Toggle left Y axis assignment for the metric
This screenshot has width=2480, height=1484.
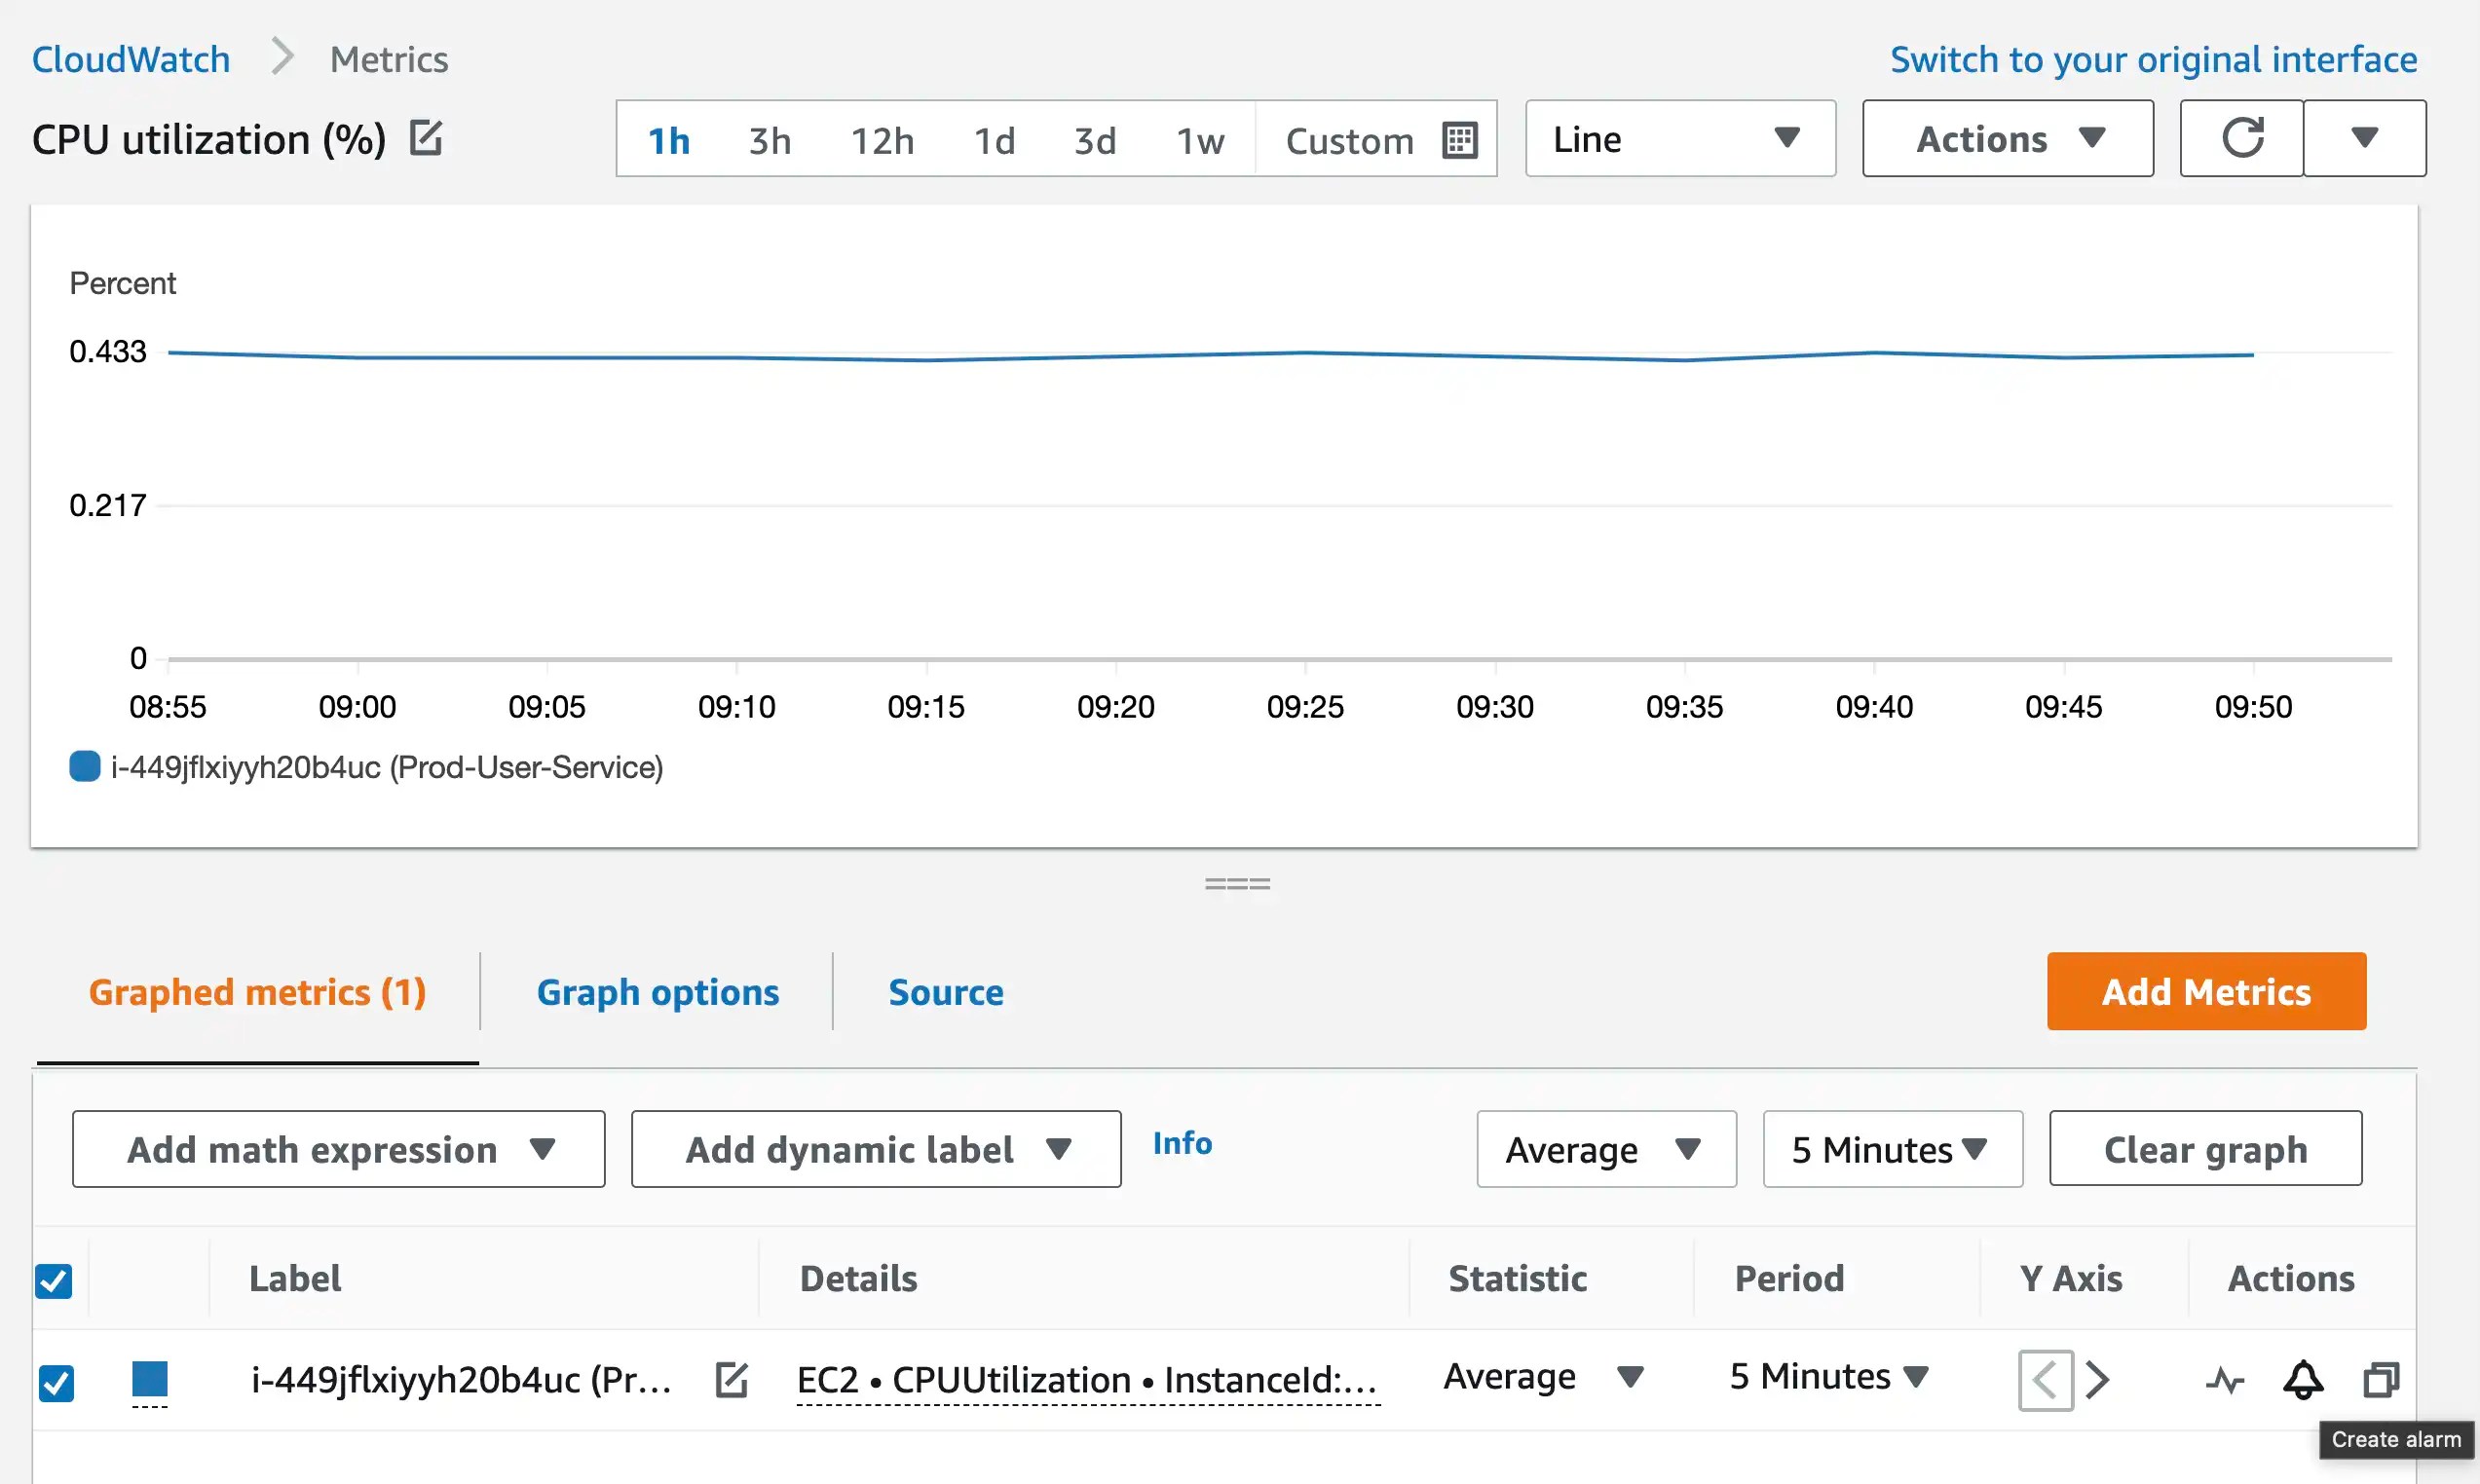2044,1379
